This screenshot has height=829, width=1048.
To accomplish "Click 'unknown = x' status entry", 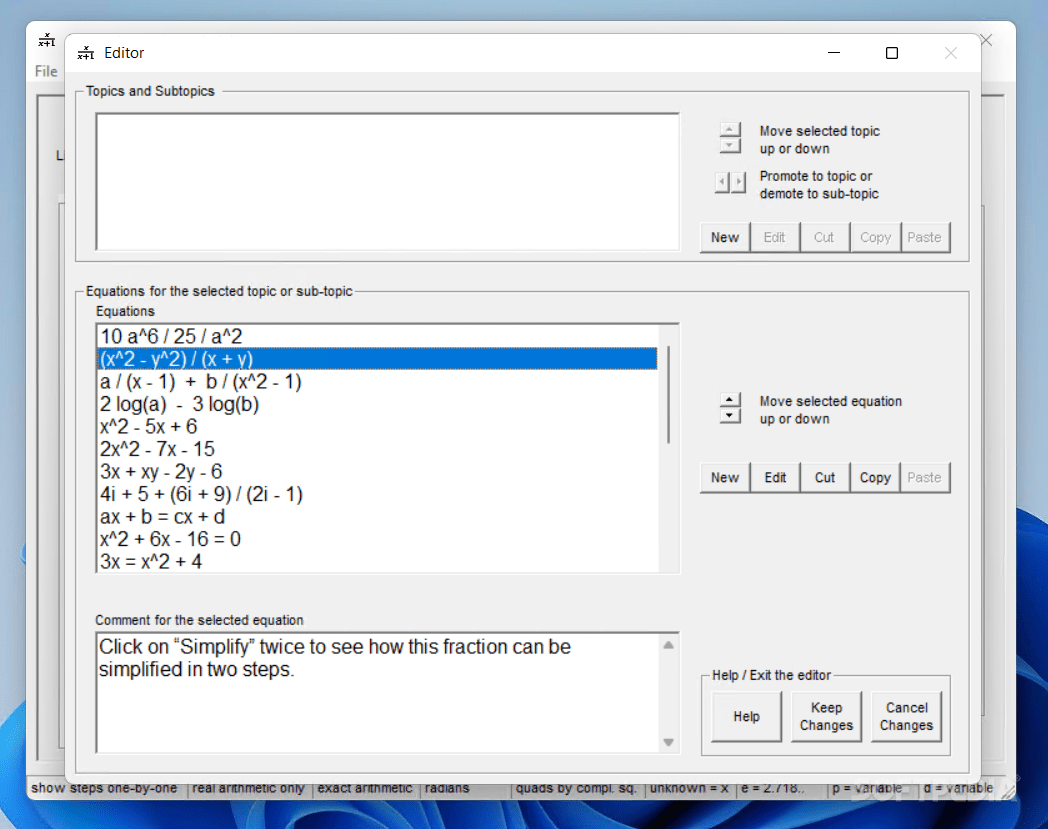I will (x=689, y=788).
